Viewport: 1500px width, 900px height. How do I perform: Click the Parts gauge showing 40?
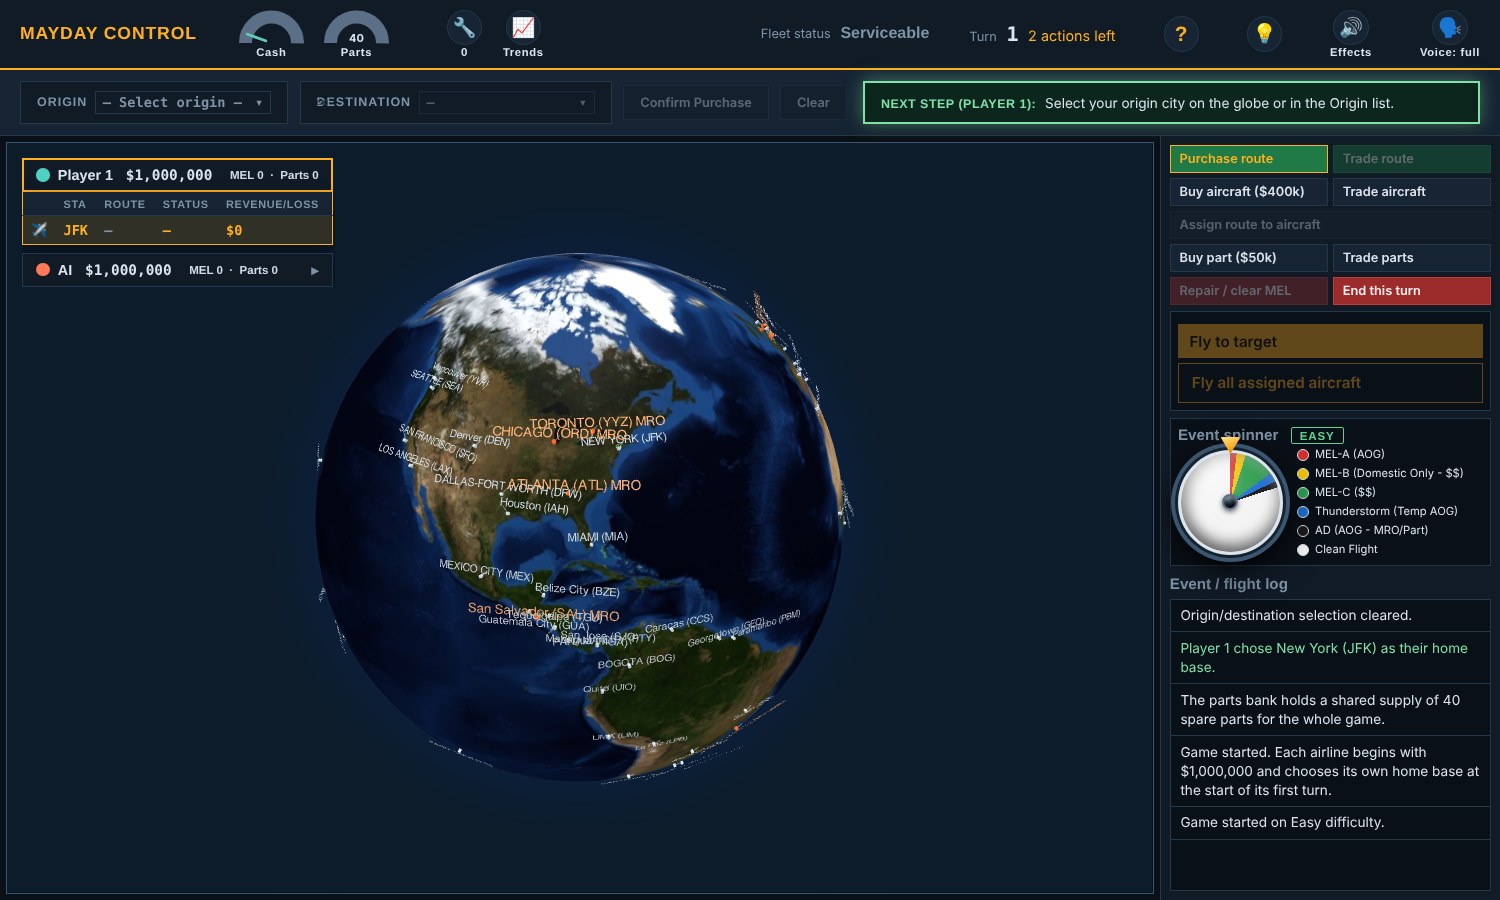tap(356, 30)
